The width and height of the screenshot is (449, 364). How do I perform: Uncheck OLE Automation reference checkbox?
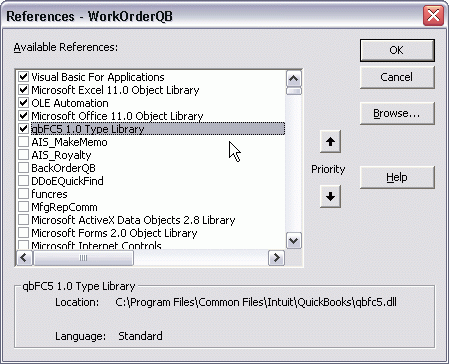point(23,103)
